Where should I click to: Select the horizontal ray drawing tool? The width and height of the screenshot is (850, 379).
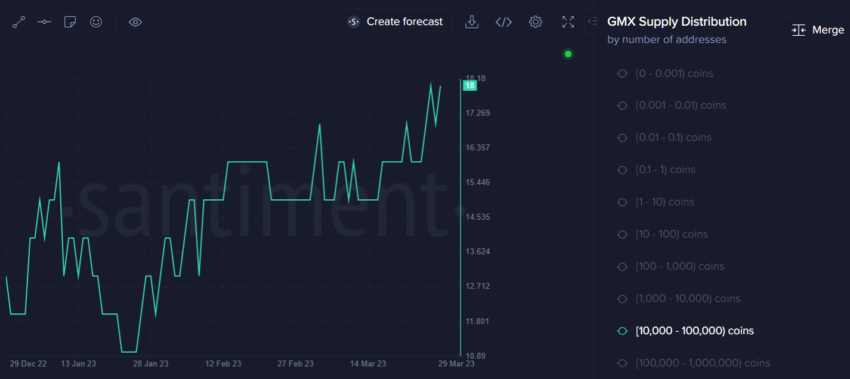coord(44,22)
